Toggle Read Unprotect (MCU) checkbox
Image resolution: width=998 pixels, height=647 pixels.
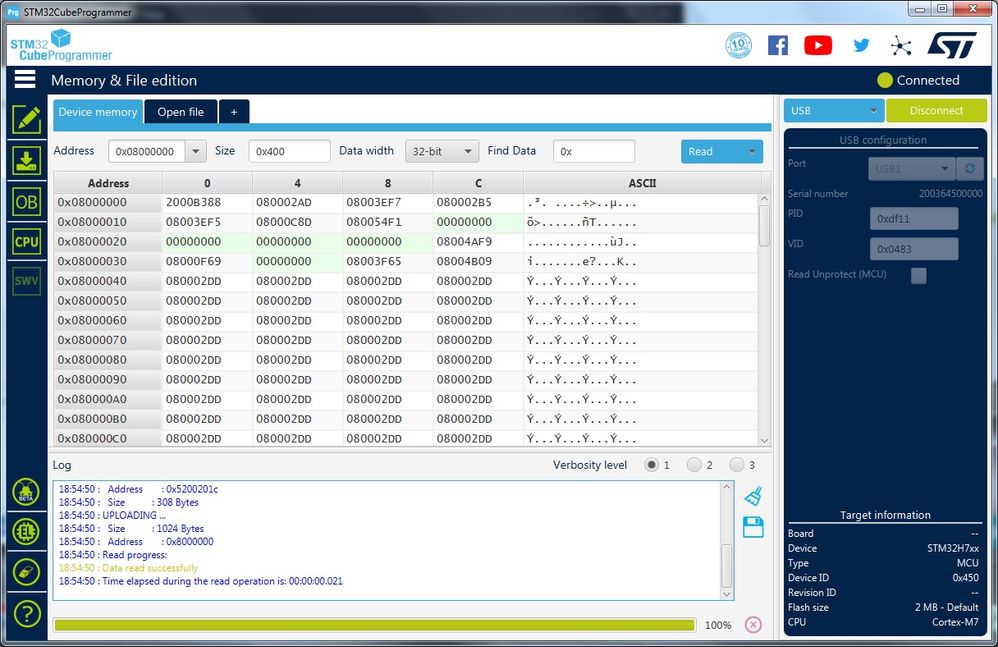[x=918, y=275]
